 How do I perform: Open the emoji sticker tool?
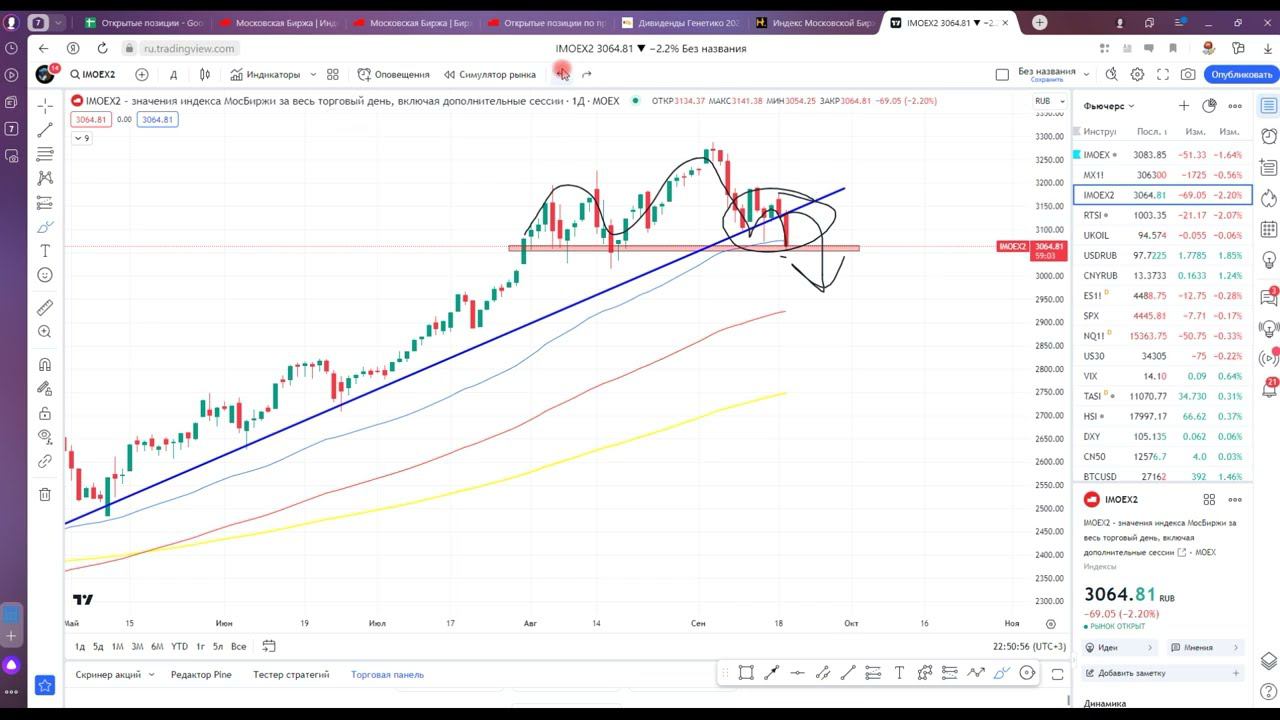tap(45, 275)
